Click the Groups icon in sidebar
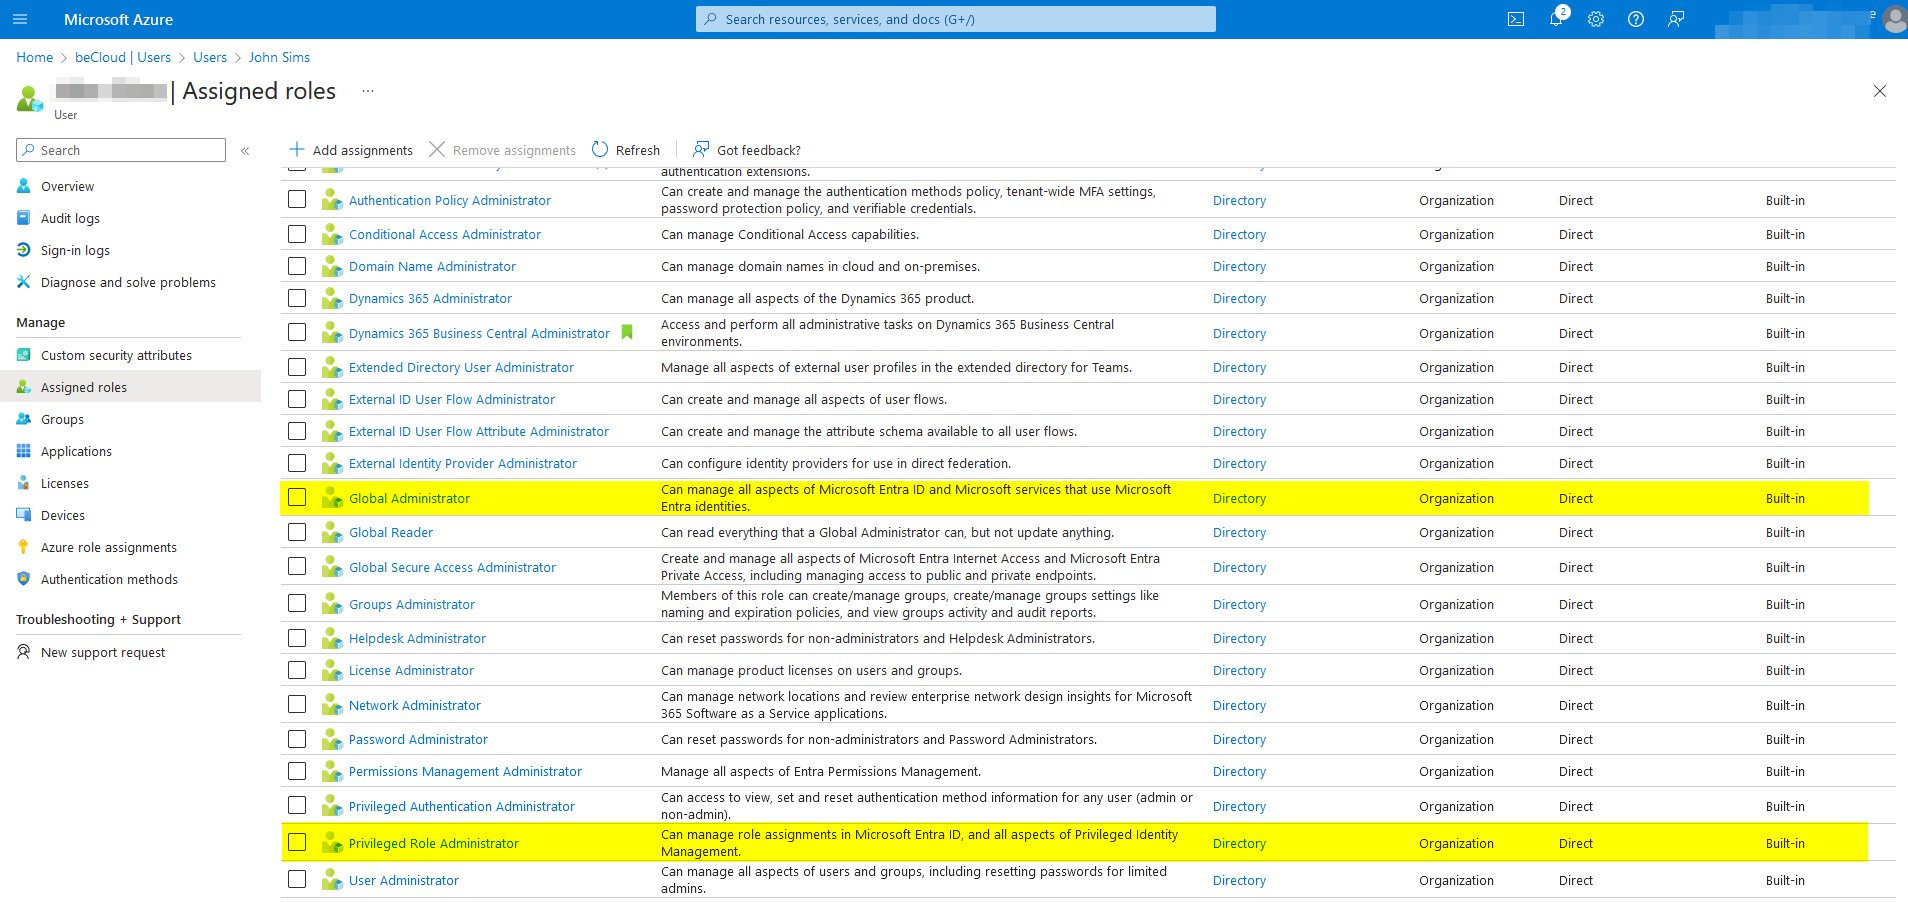The height and width of the screenshot is (902, 1908). point(24,419)
